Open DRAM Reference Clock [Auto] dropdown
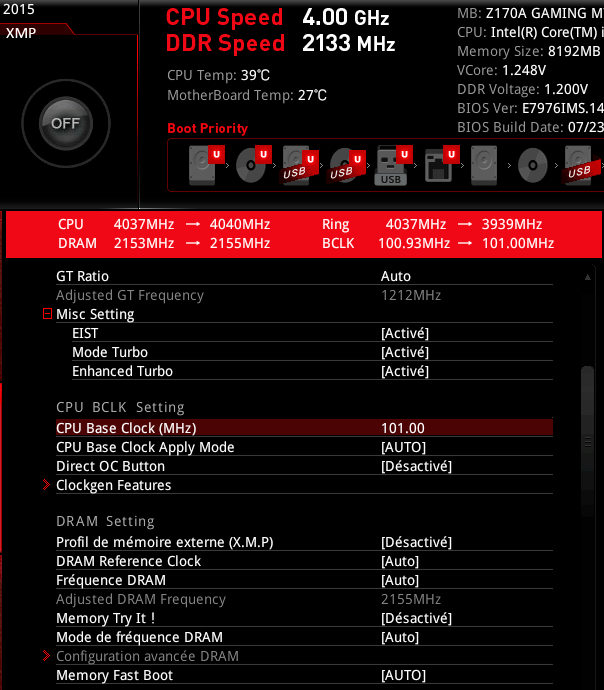604x690 pixels. click(400, 561)
